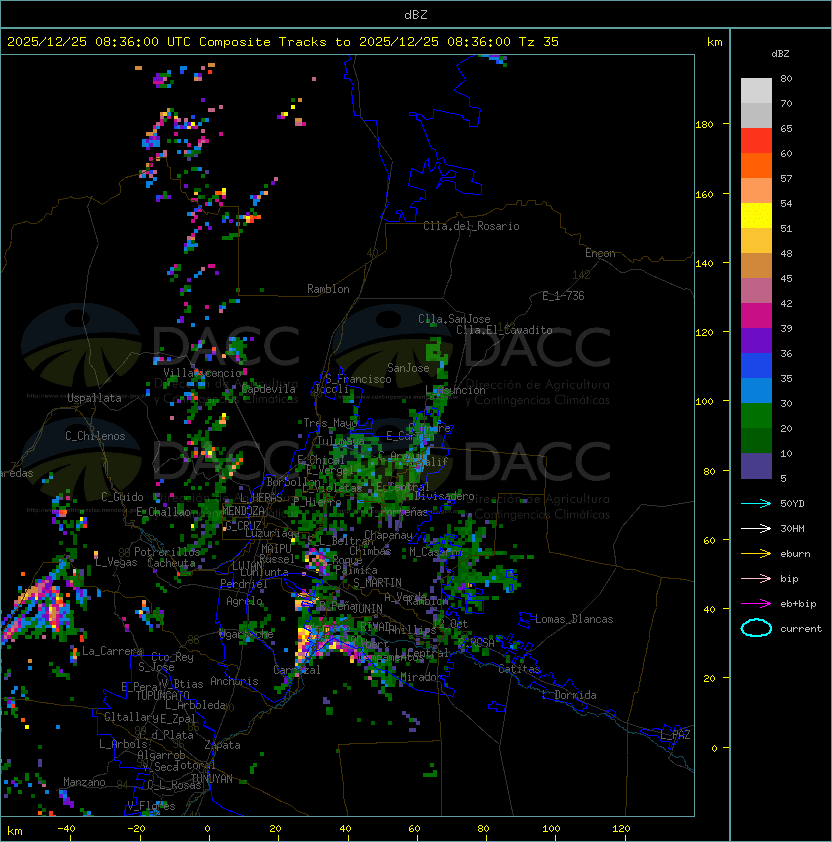Click the '50YD' legend label
832x842 pixels.
tap(792, 503)
